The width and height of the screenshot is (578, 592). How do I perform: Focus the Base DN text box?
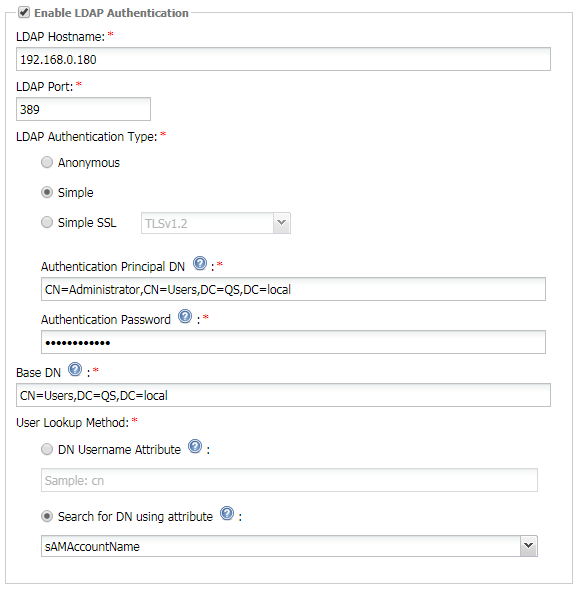click(283, 395)
